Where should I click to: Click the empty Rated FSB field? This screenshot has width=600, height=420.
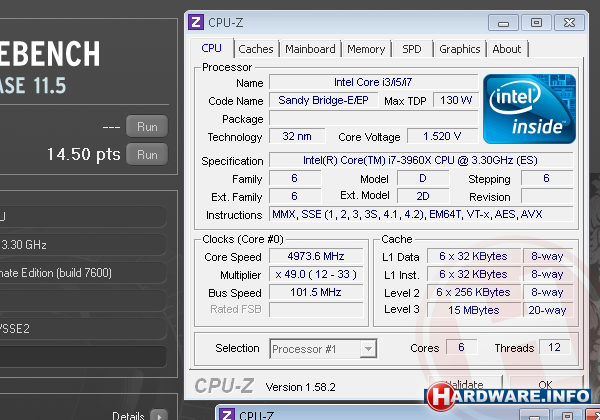316,309
